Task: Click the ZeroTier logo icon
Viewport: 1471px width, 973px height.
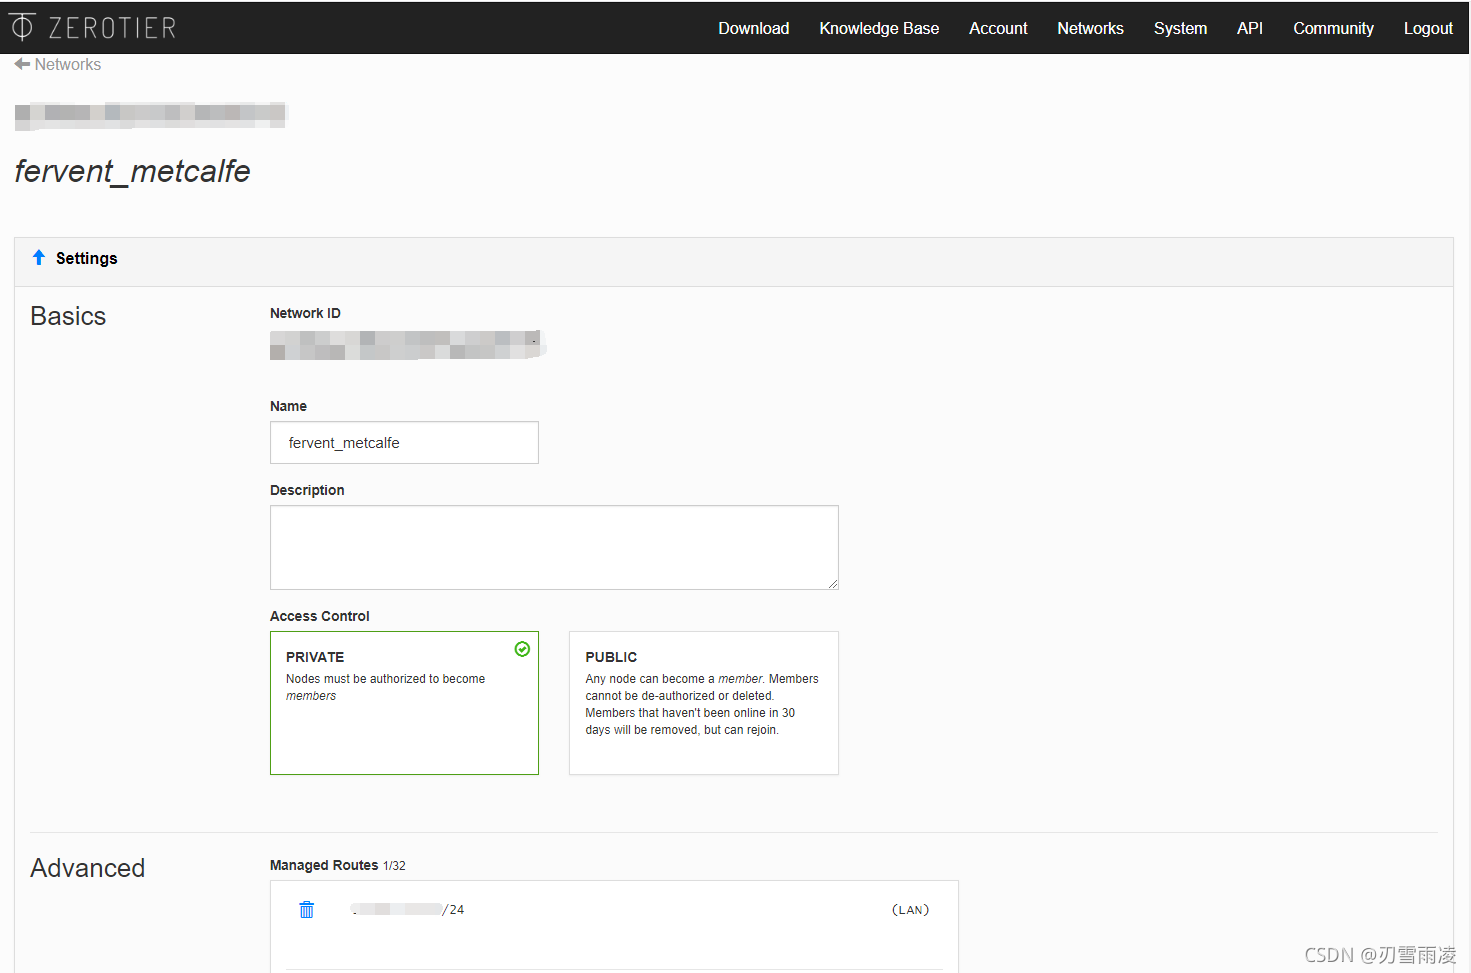Action: click(x=21, y=27)
